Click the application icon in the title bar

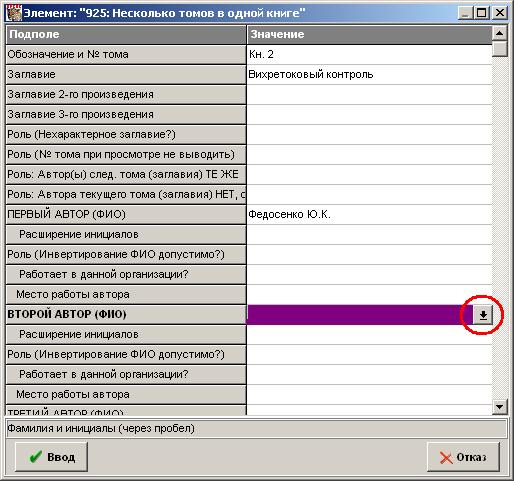(14, 13)
